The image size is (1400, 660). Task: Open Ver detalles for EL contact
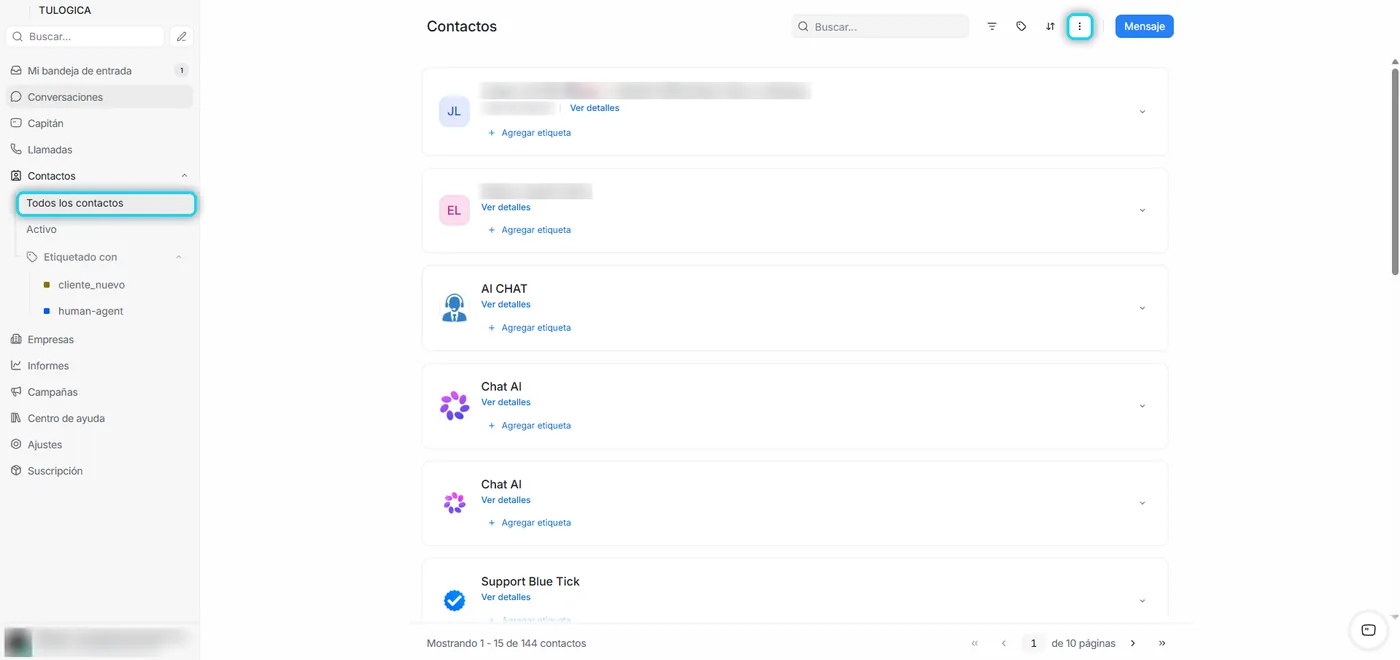click(506, 207)
